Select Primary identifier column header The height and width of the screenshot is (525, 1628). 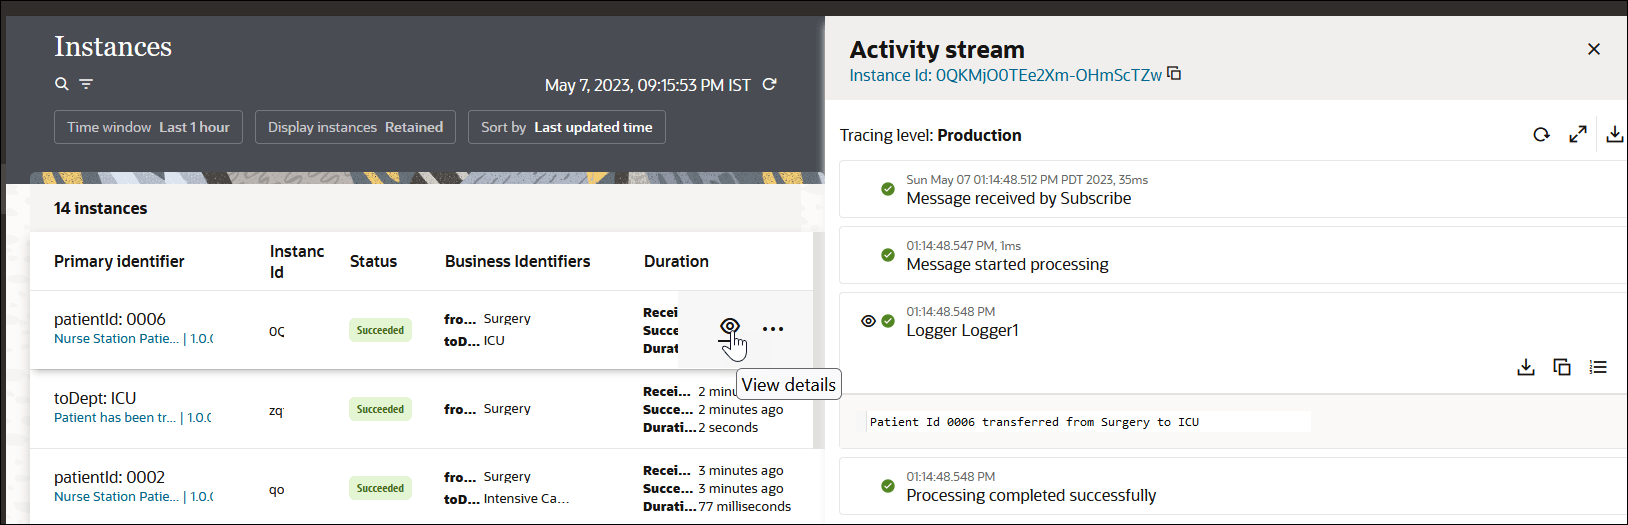(119, 261)
